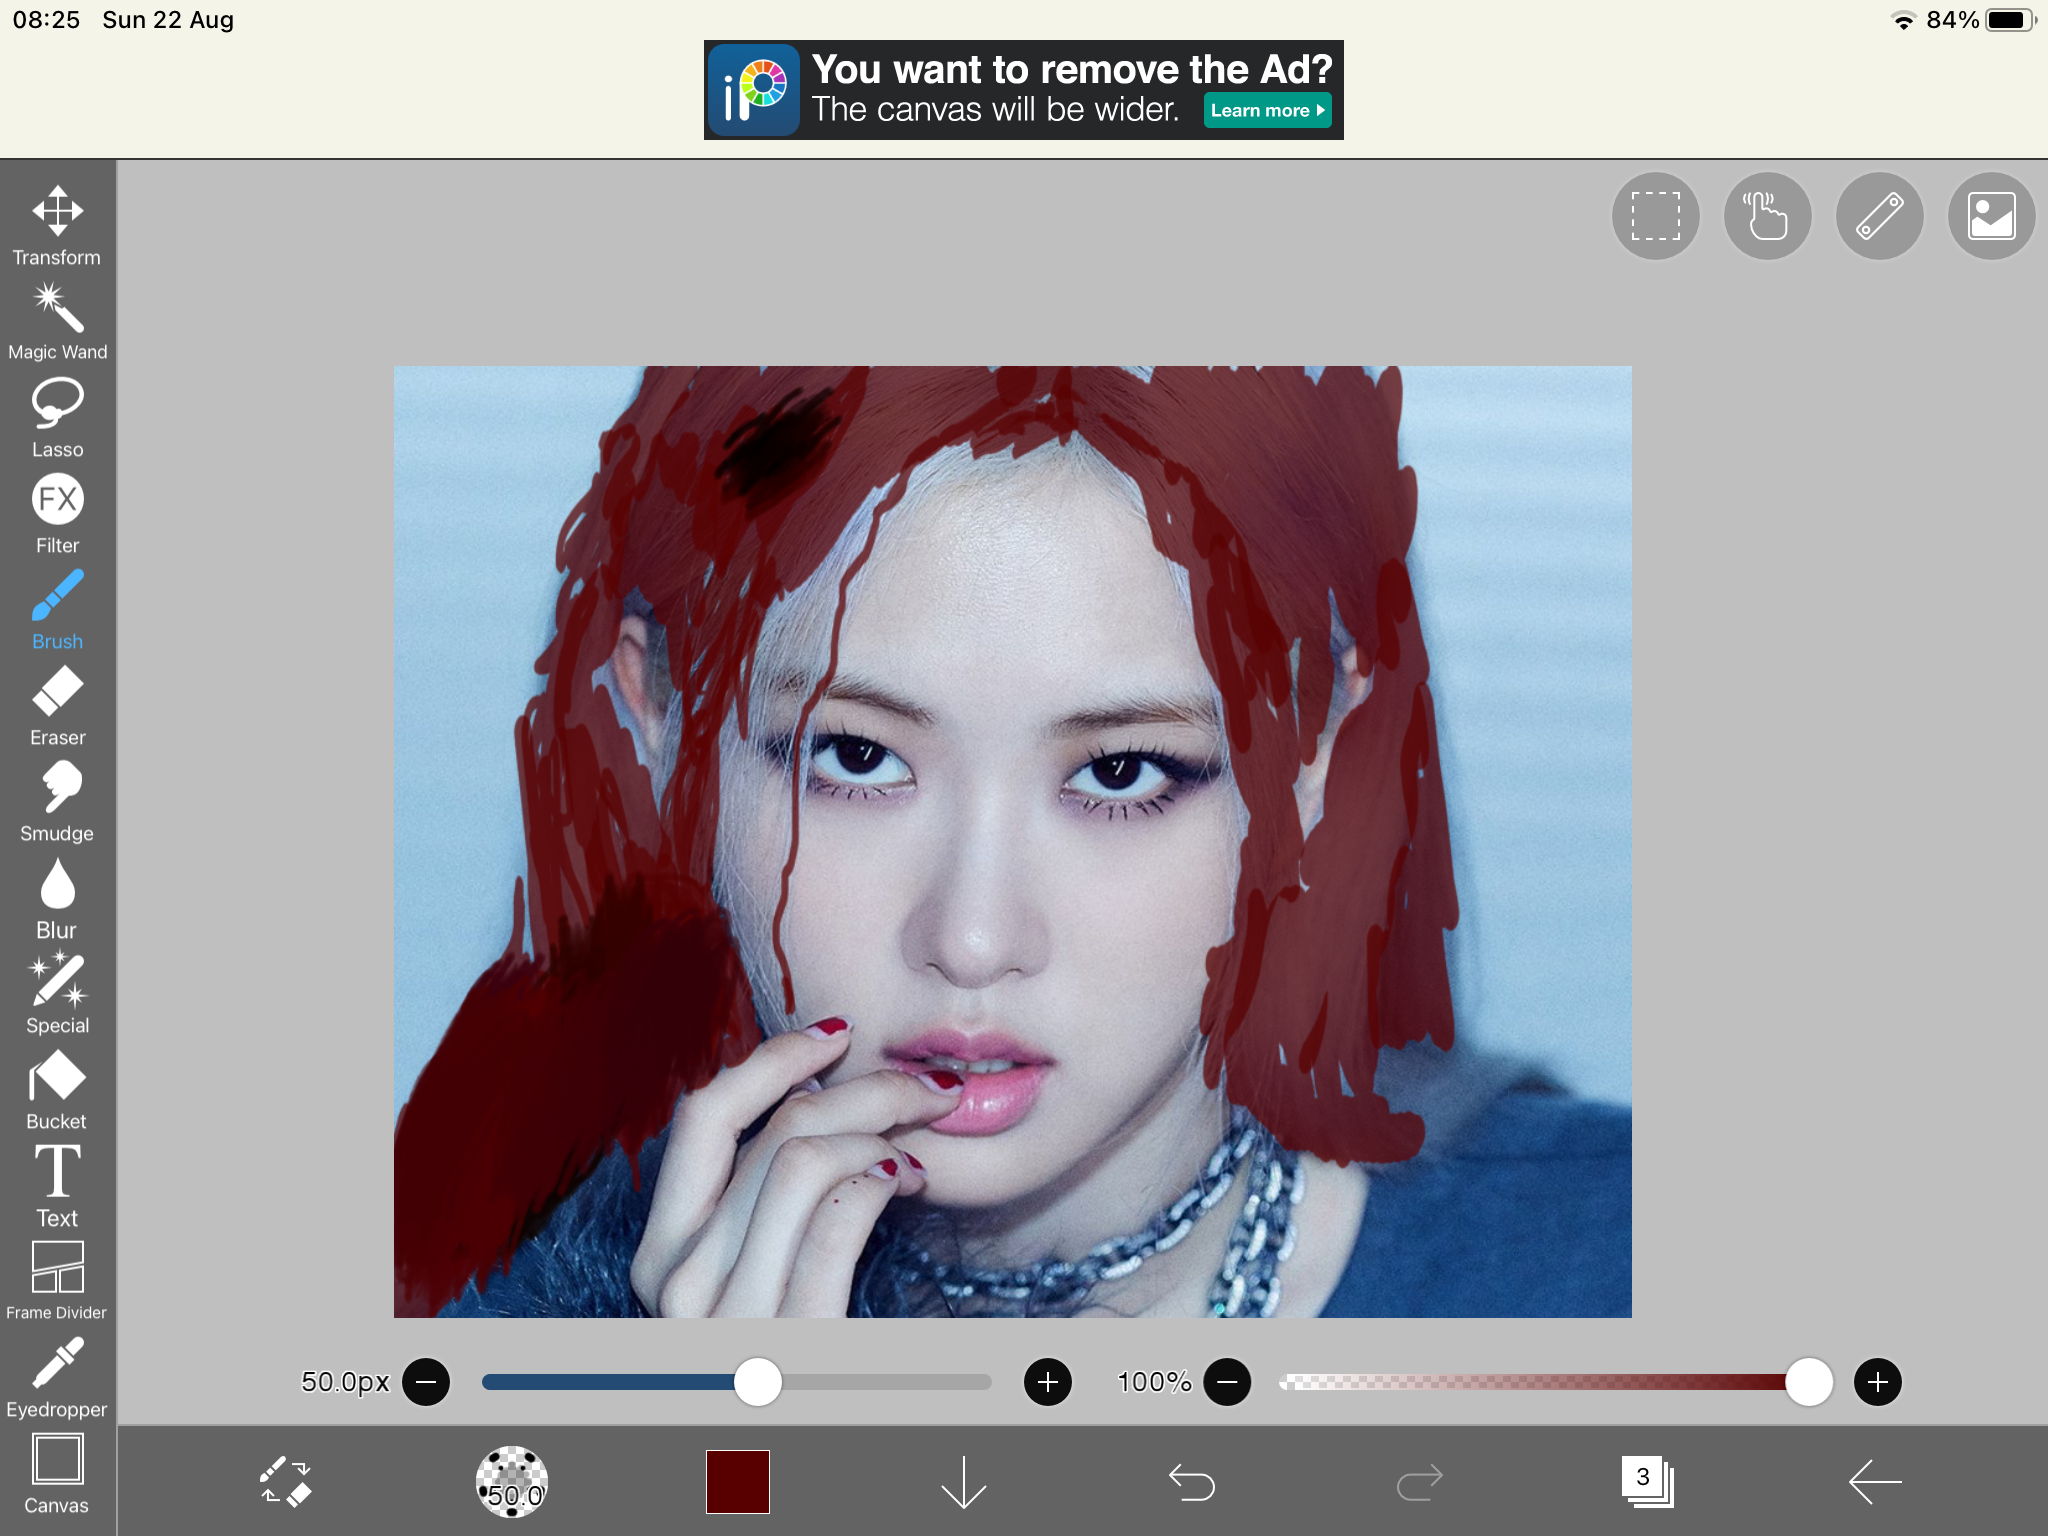The width and height of the screenshot is (2048, 1536).
Task: Open the dark red color swatch
Action: click(x=737, y=1482)
